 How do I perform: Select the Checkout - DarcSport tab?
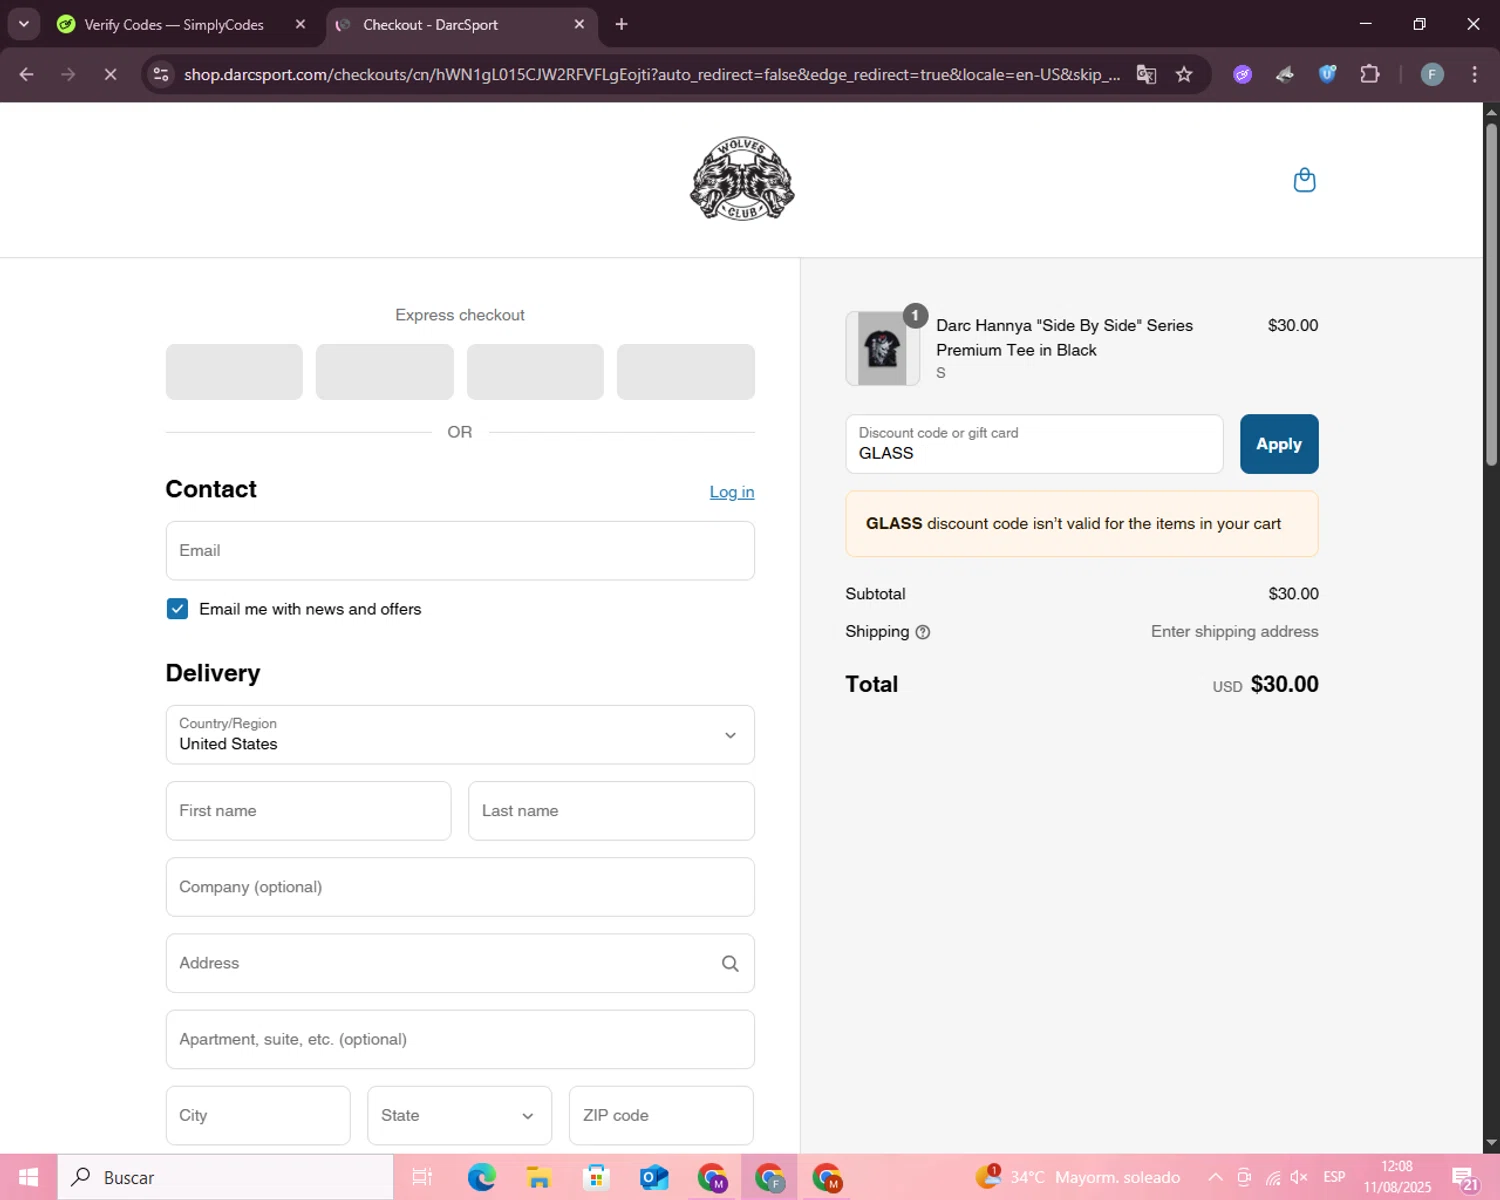point(430,24)
